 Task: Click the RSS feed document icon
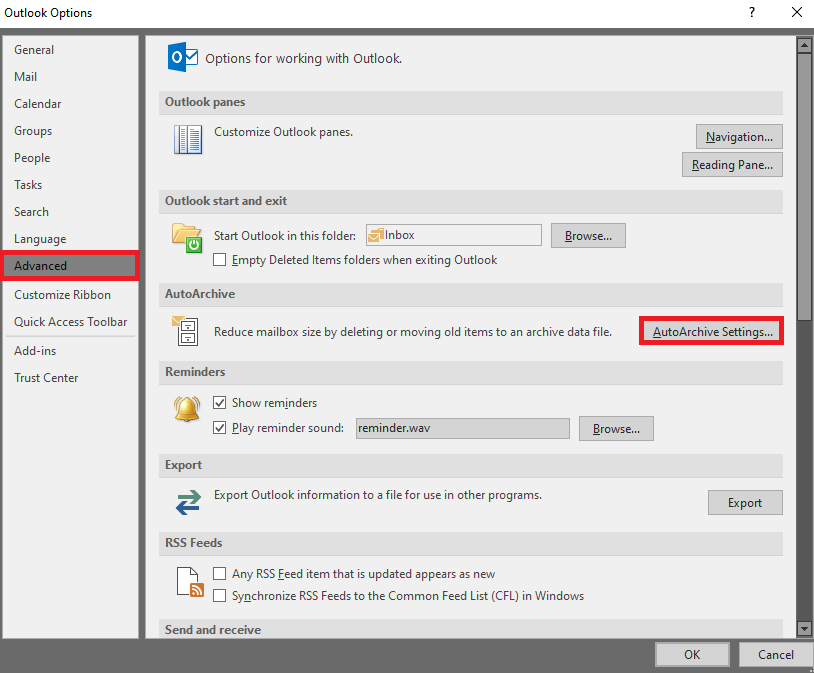[189, 582]
